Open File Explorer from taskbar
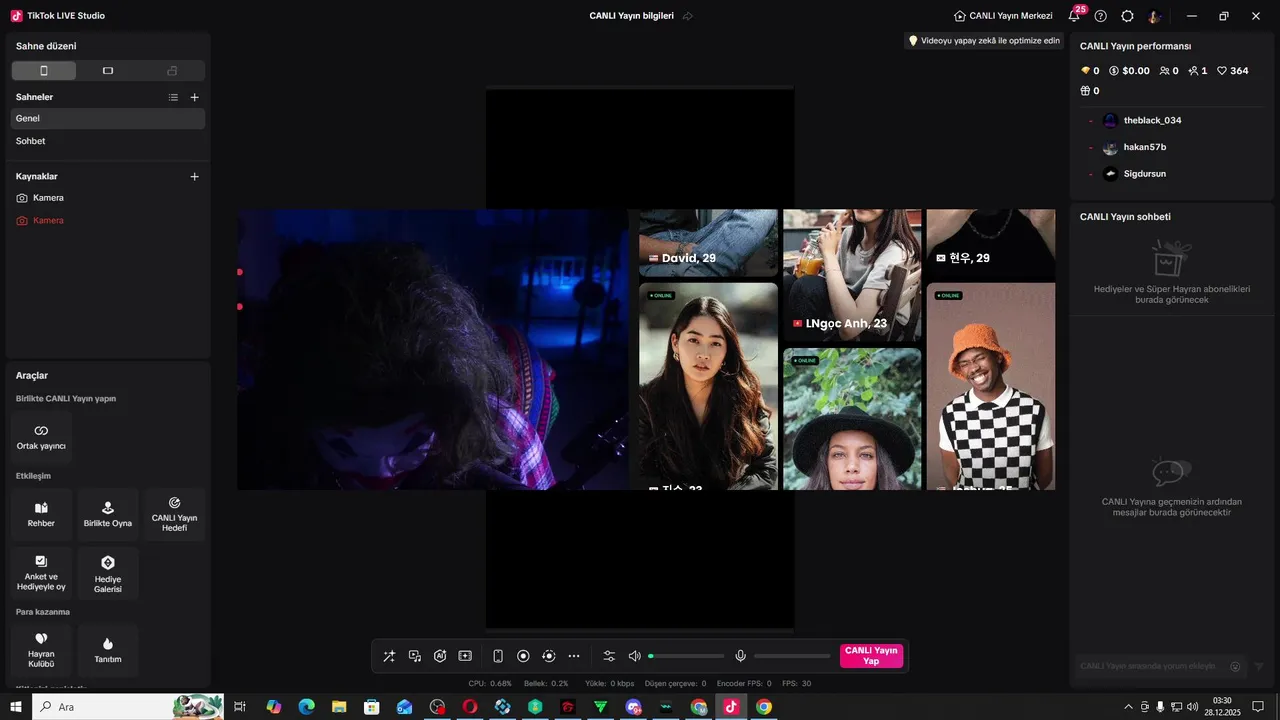The height and width of the screenshot is (720, 1280). tap(339, 707)
